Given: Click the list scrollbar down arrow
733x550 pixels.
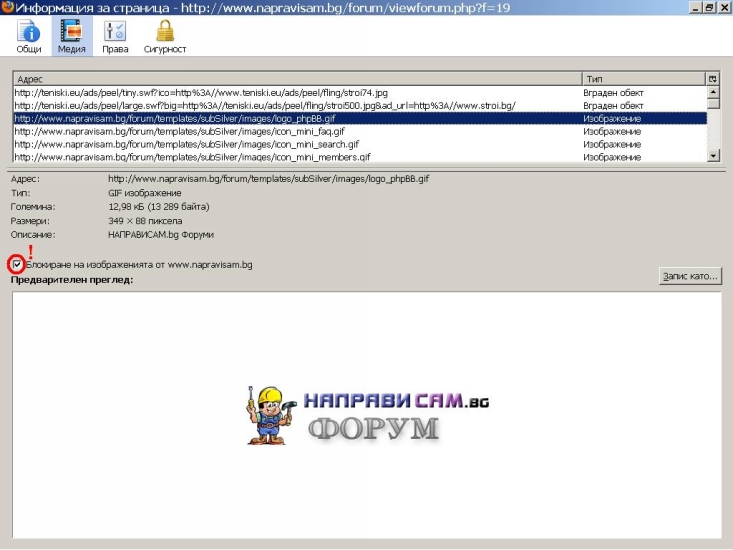Looking at the screenshot, I should pyautogui.click(x=713, y=156).
